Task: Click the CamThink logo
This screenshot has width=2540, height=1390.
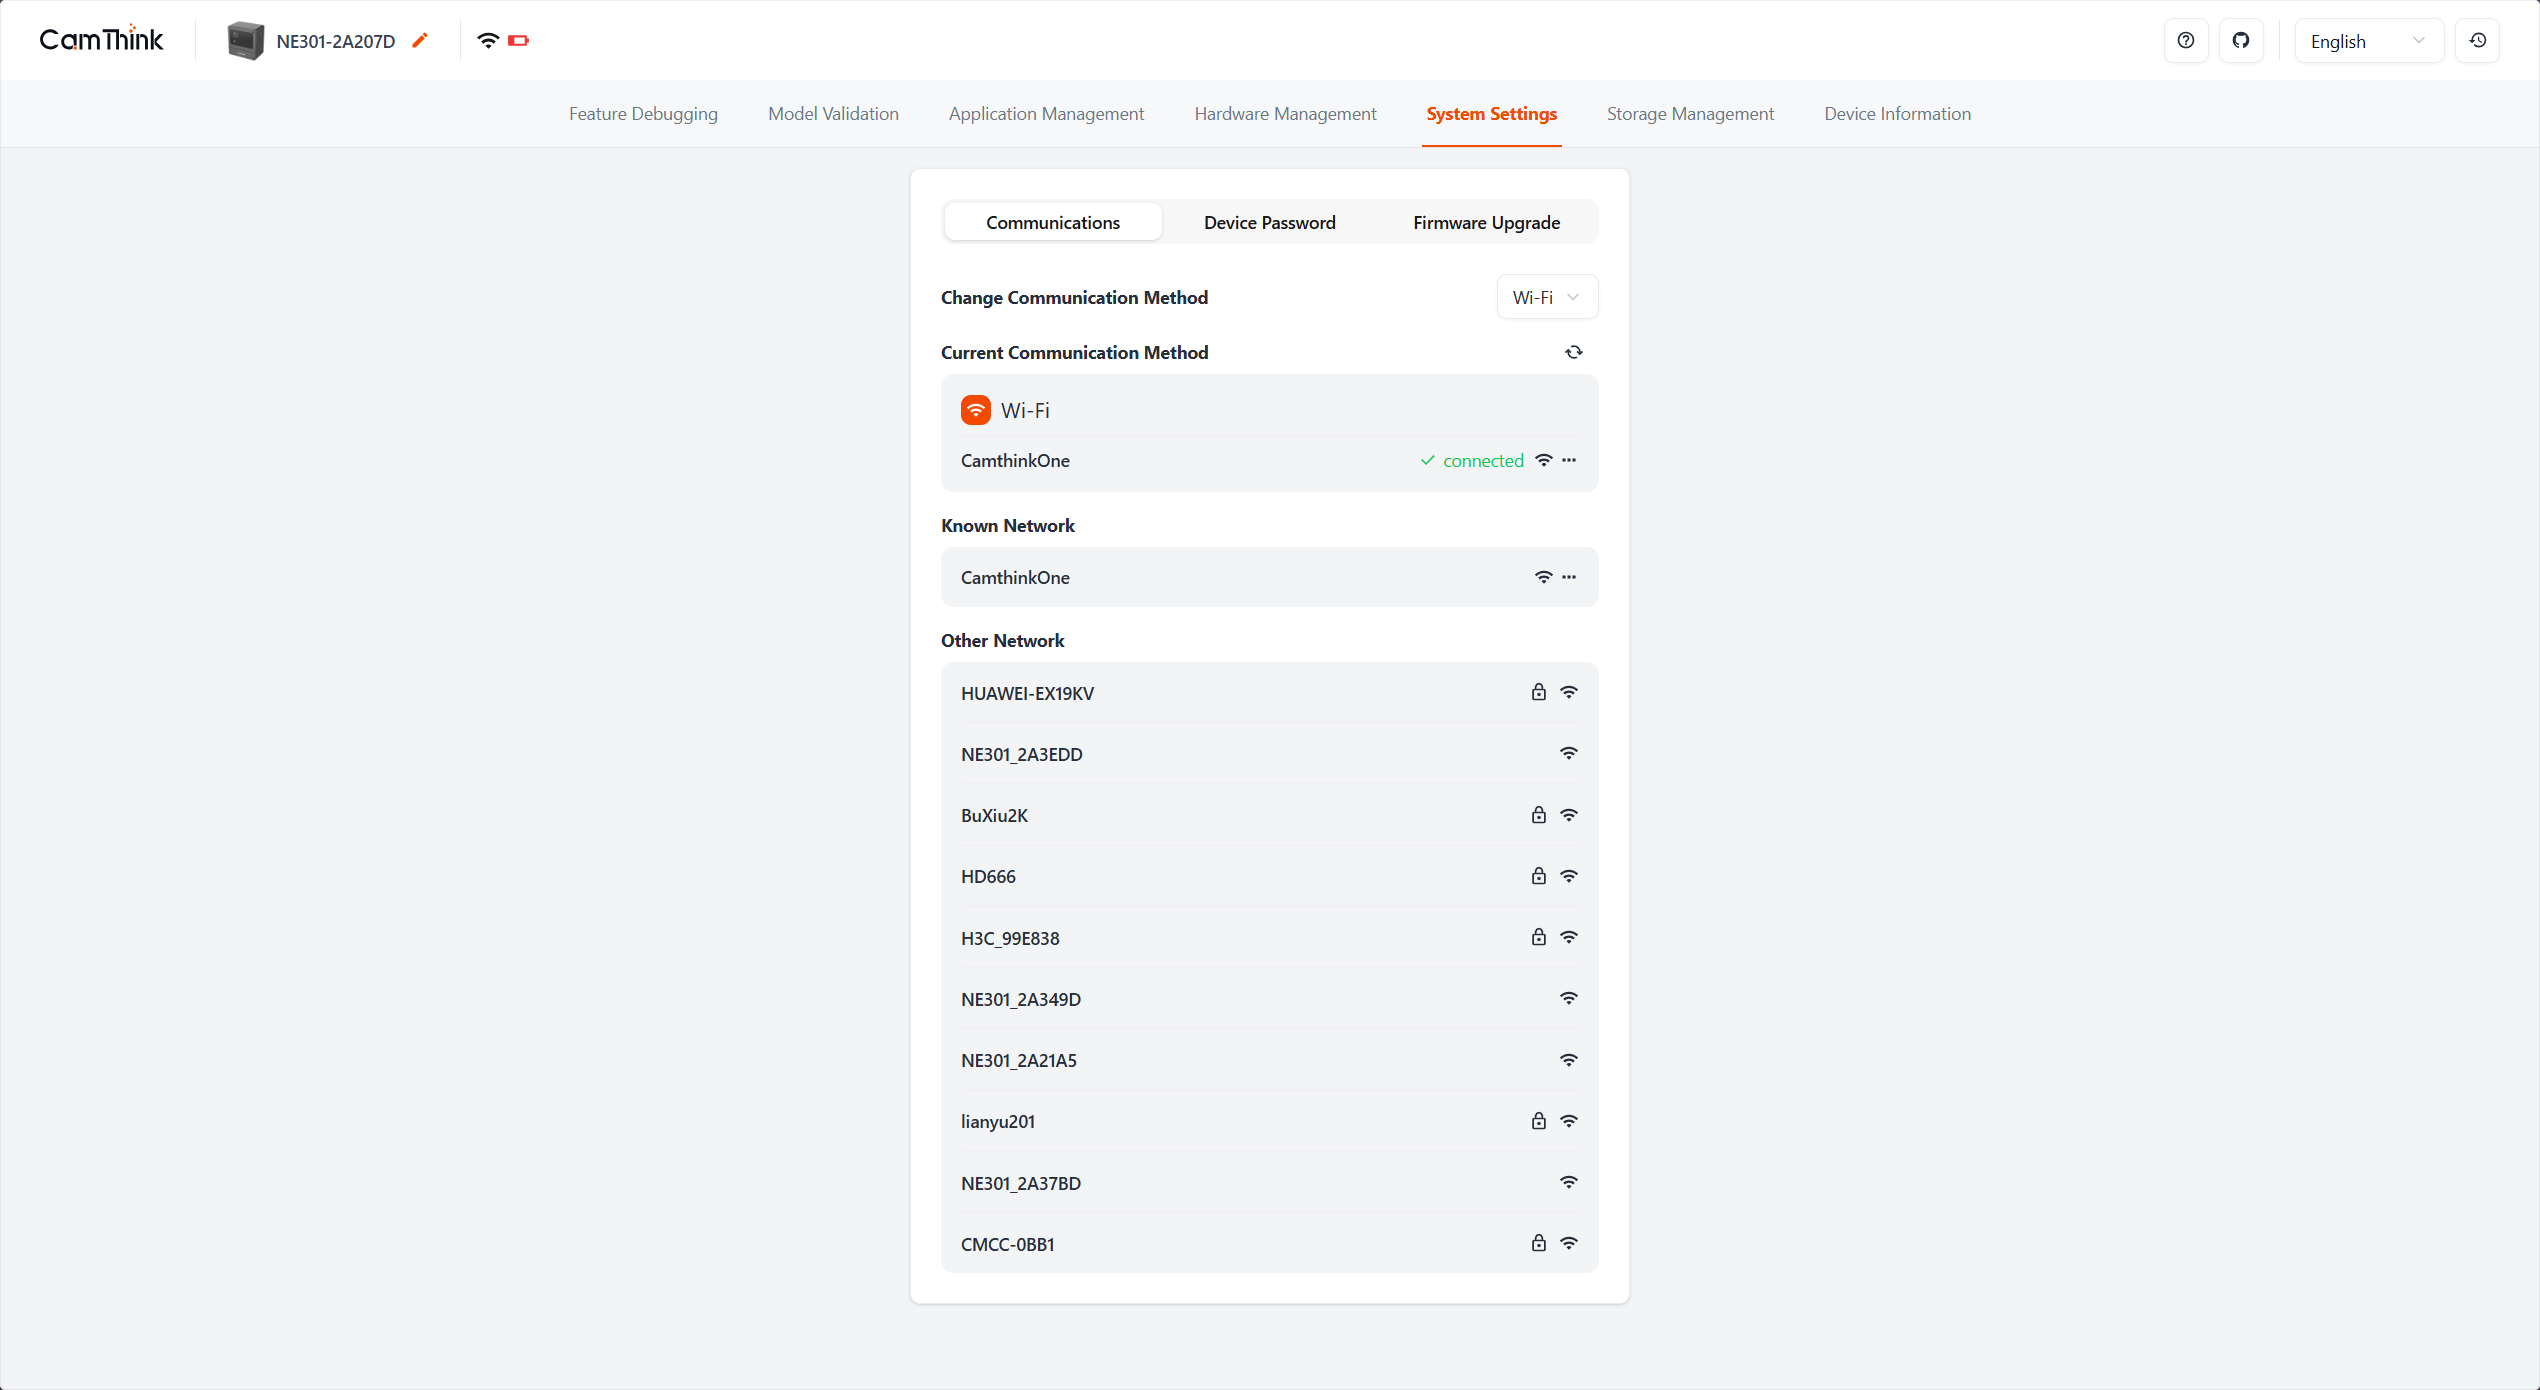Action: coord(101,40)
